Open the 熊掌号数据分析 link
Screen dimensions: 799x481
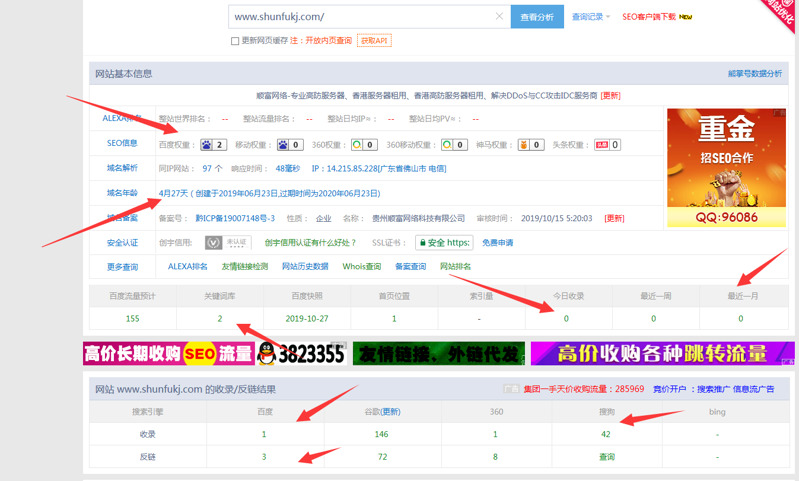755,74
